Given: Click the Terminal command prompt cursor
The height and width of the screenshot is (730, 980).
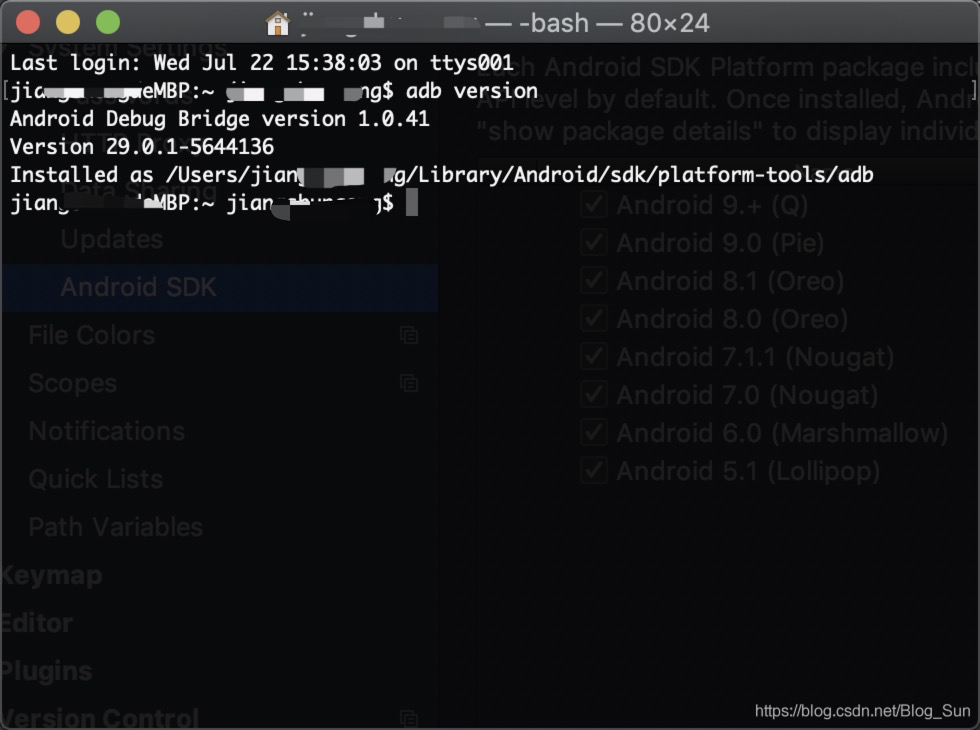Looking at the screenshot, I should (411, 202).
